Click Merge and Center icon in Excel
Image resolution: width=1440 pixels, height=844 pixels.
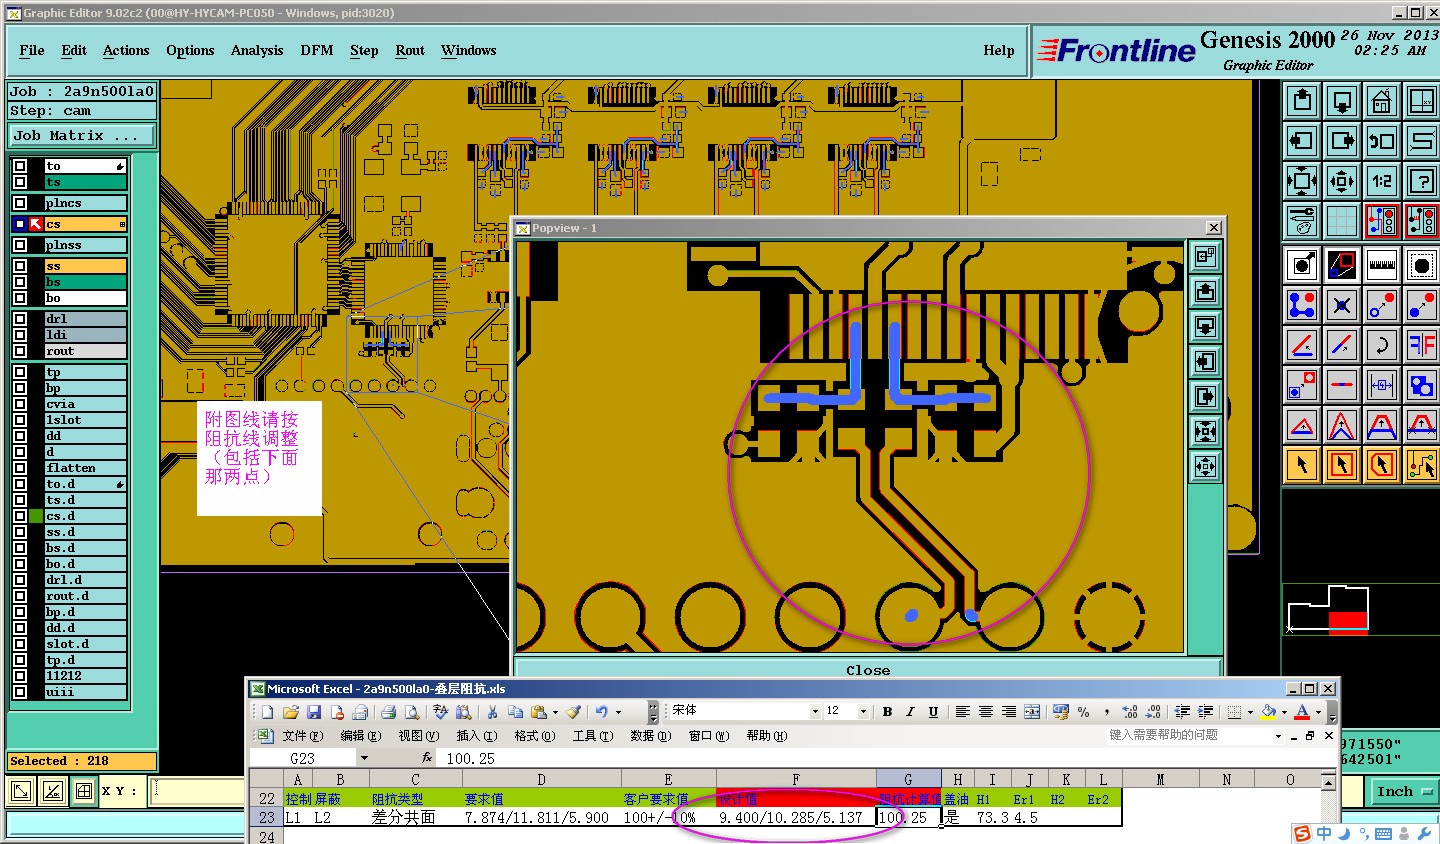point(1032,712)
